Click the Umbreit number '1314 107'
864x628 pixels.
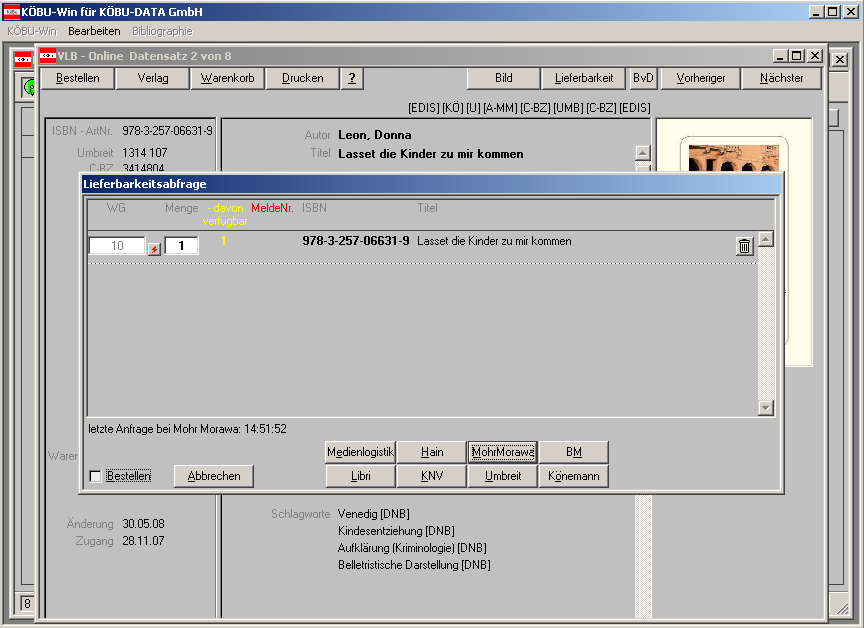click(145, 153)
